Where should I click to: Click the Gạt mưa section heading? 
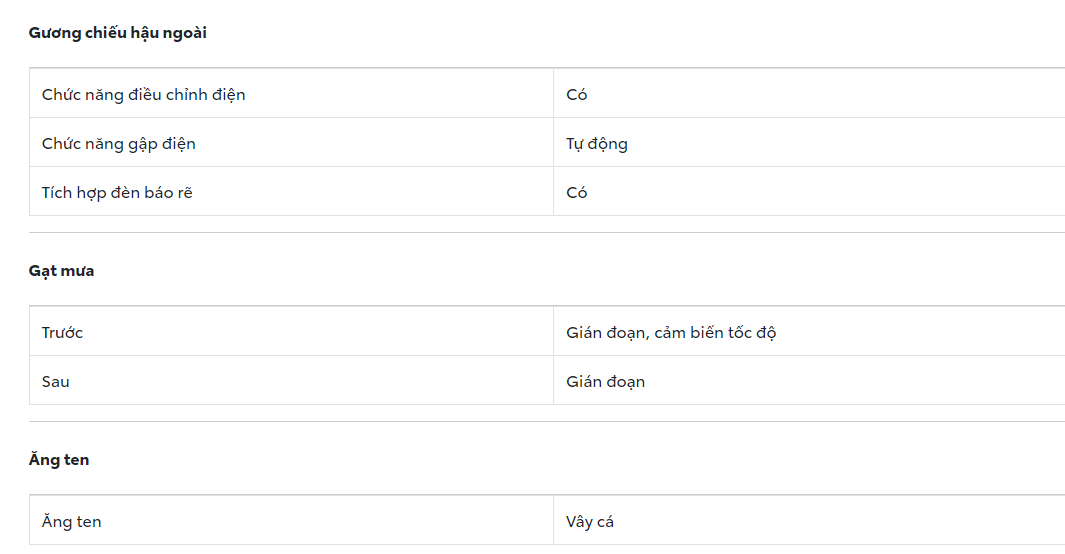(61, 271)
